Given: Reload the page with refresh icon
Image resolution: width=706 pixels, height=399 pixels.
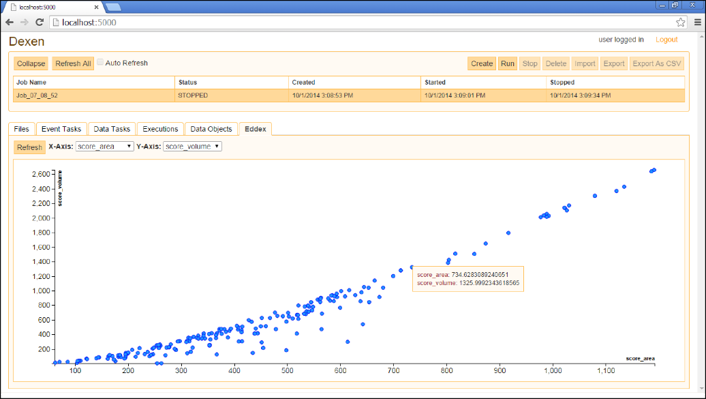Looking at the screenshot, I should [x=40, y=22].
